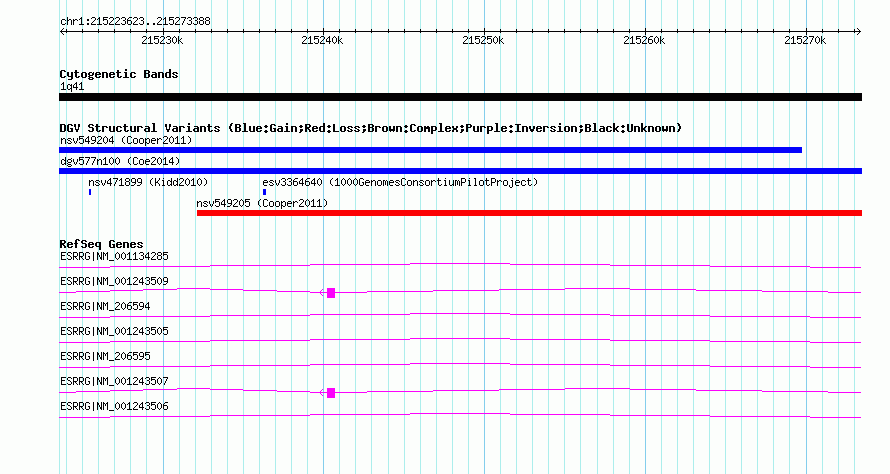Image resolution: width=890 pixels, height=474 pixels.
Task: Click the small blue nsv471899 variant mark
Action: (90, 192)
